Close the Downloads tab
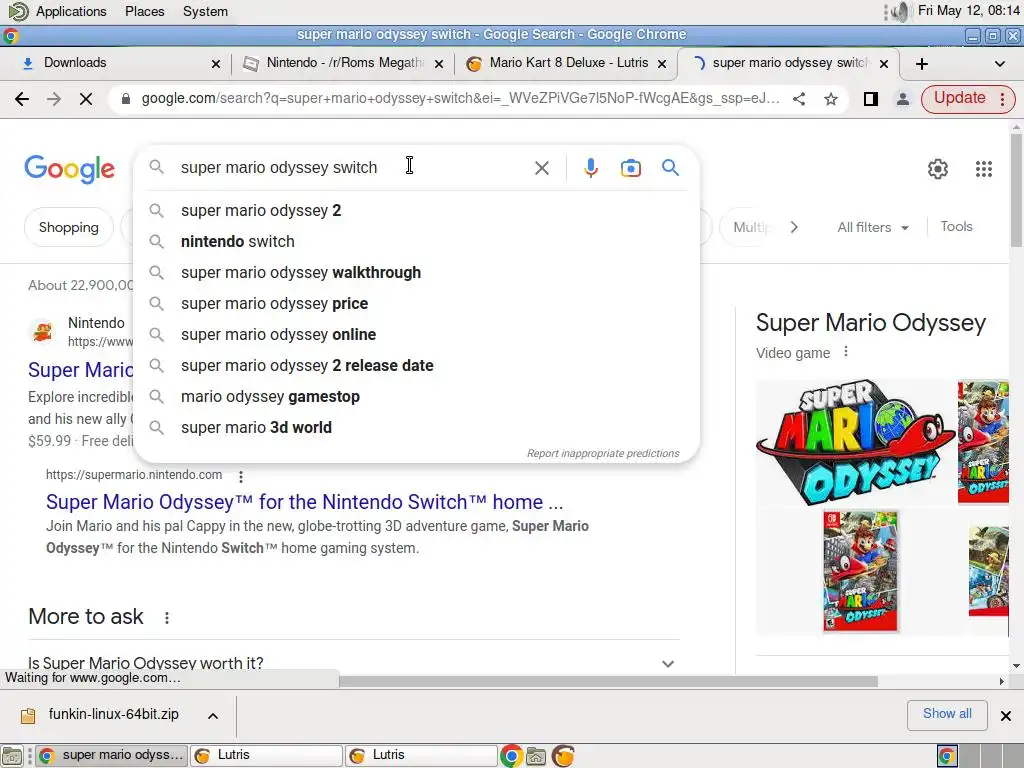The height and width of the screenshot is (768, 1024). point(216,63)
